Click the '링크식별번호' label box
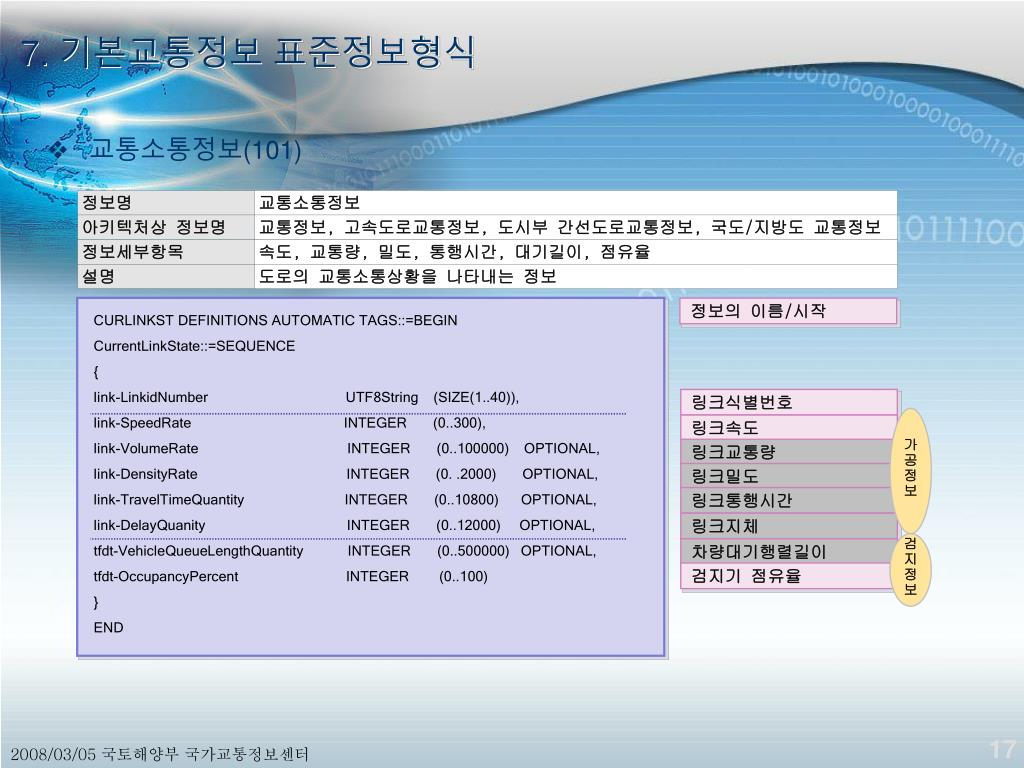1024x768 pixels. click(789, 402)
